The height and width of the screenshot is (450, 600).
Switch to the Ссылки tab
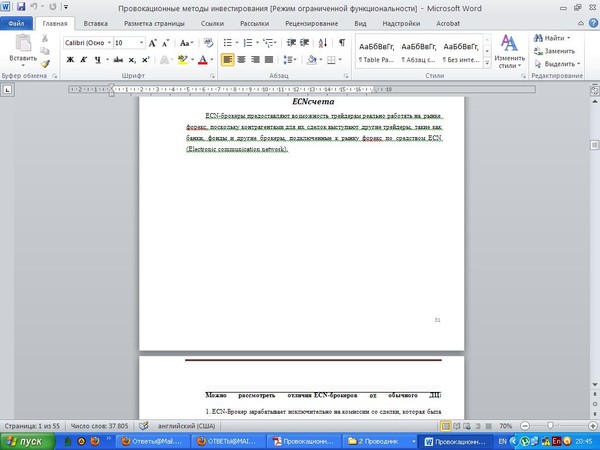click(x=212, y=23)
